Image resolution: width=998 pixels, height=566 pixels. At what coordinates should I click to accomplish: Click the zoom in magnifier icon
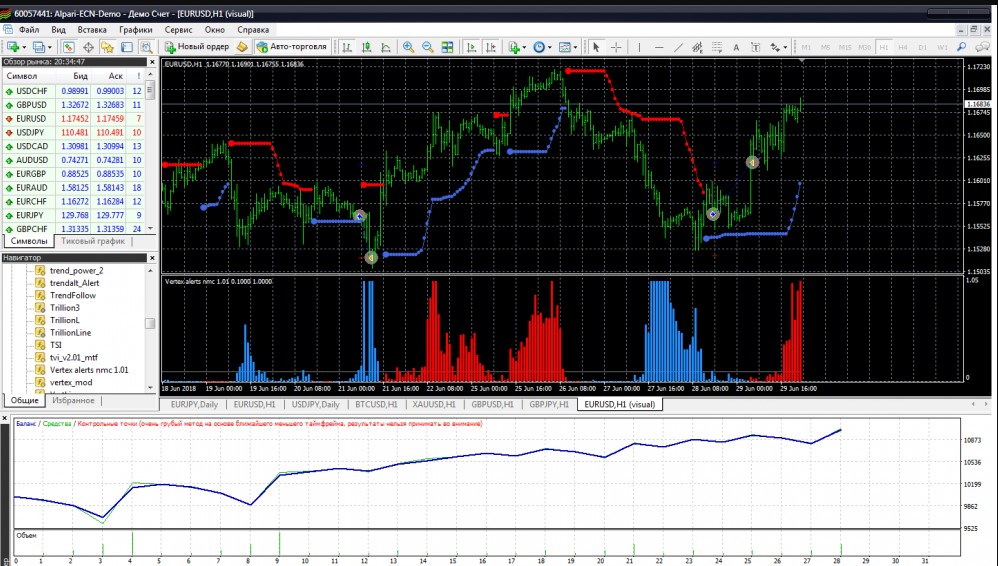(x=408, y=47)
